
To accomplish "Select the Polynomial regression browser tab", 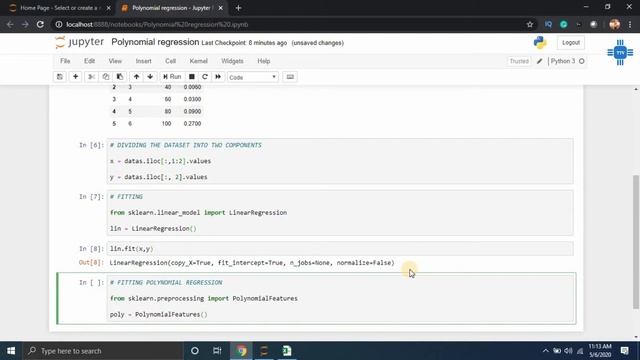I will click(x=171, y=8).
